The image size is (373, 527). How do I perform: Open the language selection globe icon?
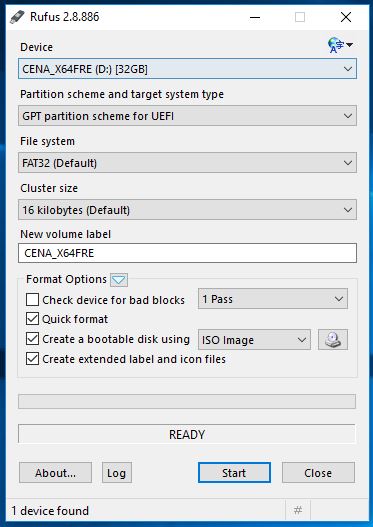point(340,45)
